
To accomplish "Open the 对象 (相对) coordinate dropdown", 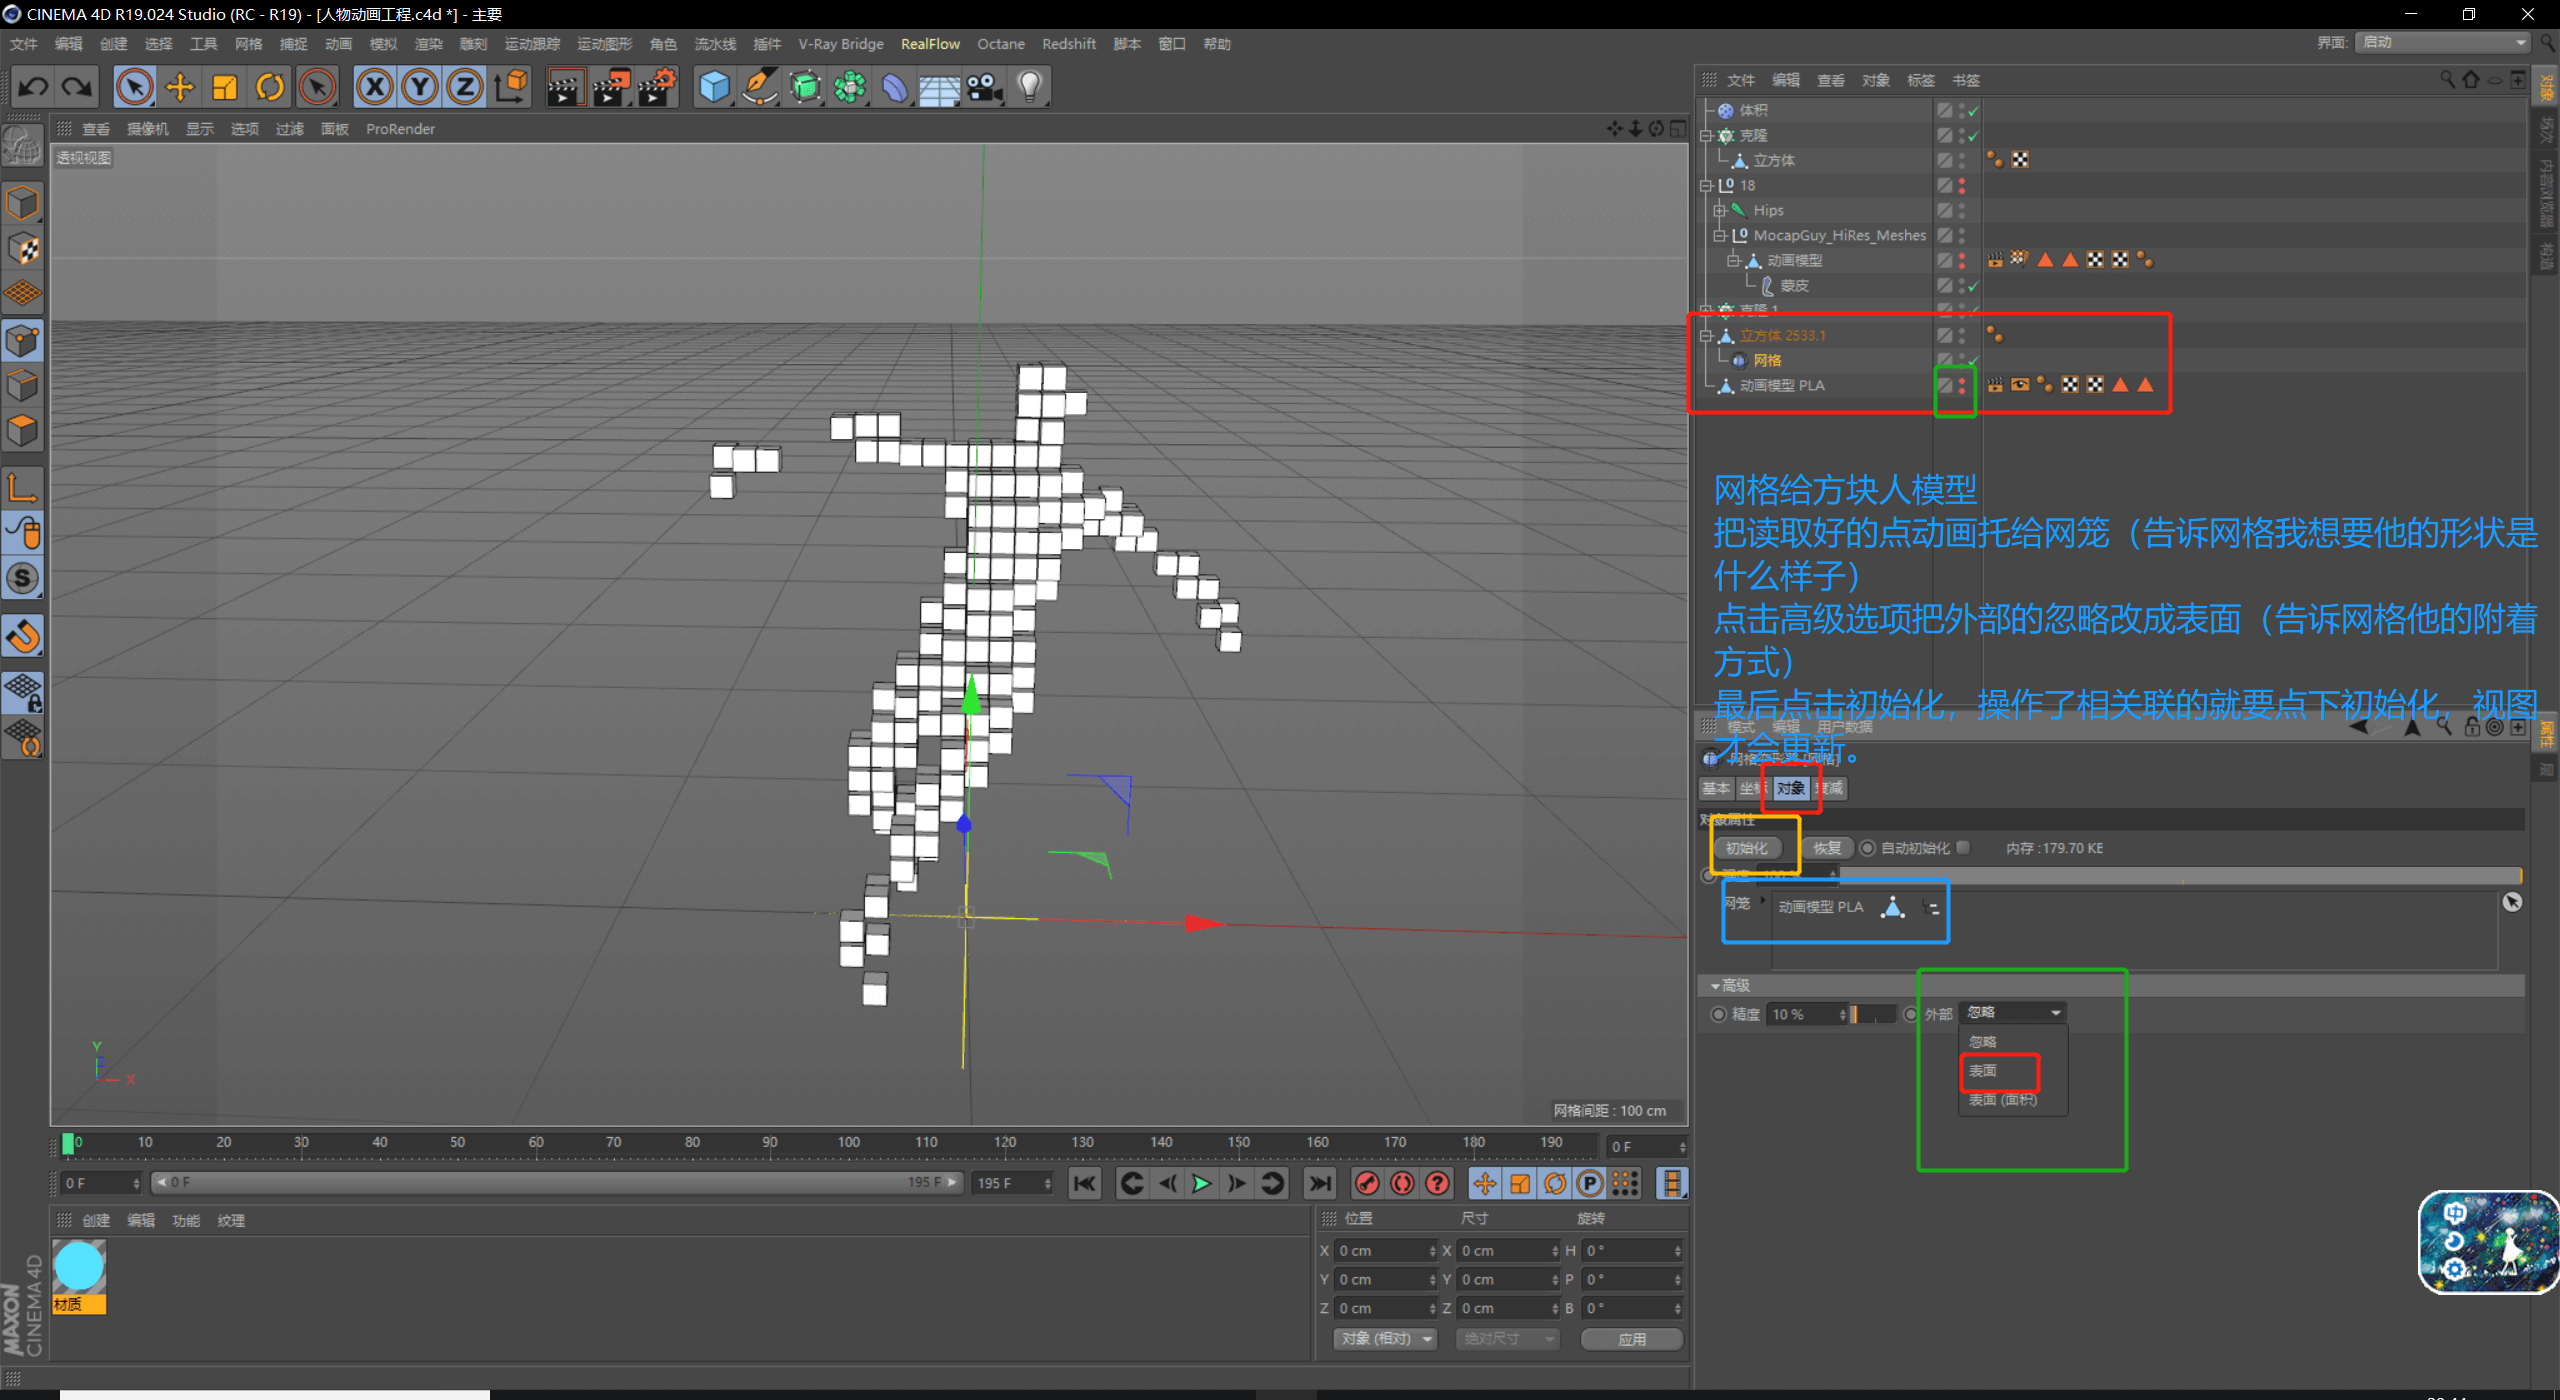I will point(1385,1339).
